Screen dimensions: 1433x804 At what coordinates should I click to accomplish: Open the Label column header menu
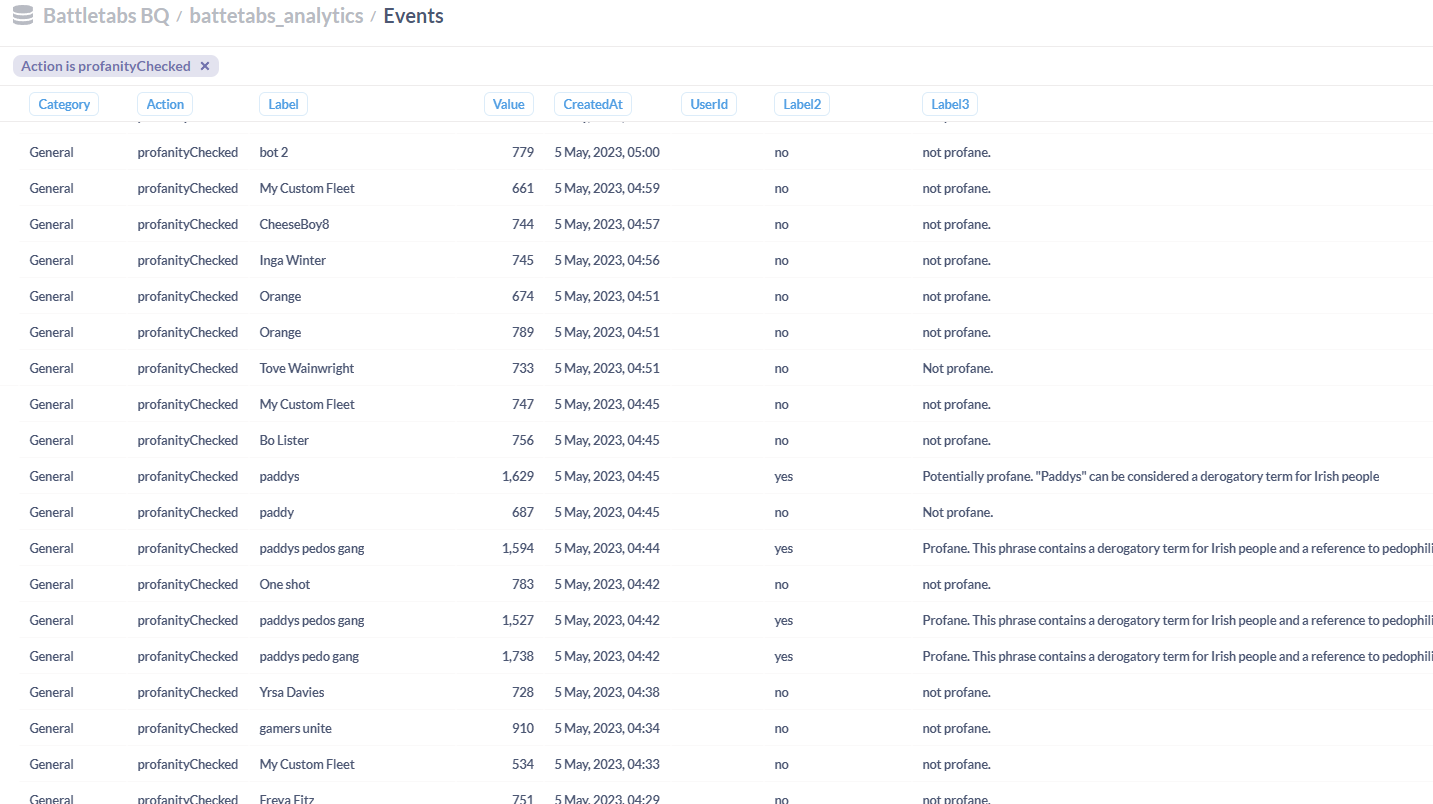(284, 104)
